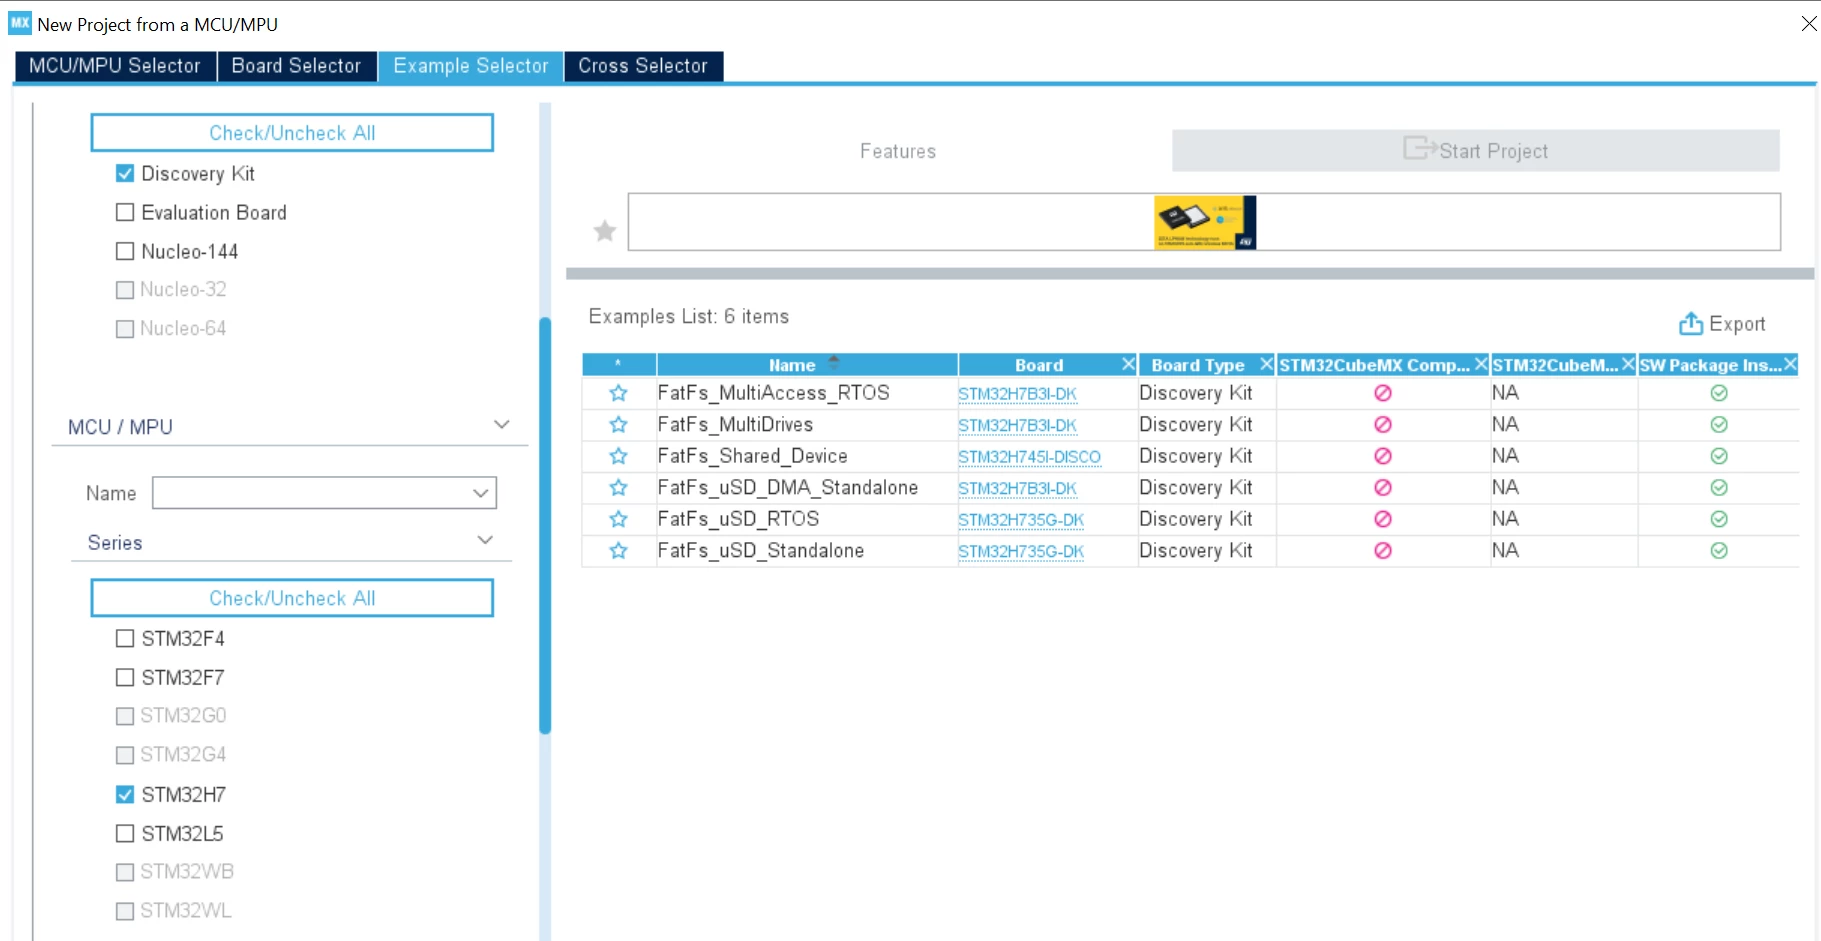This screenshot has width=1821, height=941.
Task: Click the Export icon above the table
Action: 1691,323
